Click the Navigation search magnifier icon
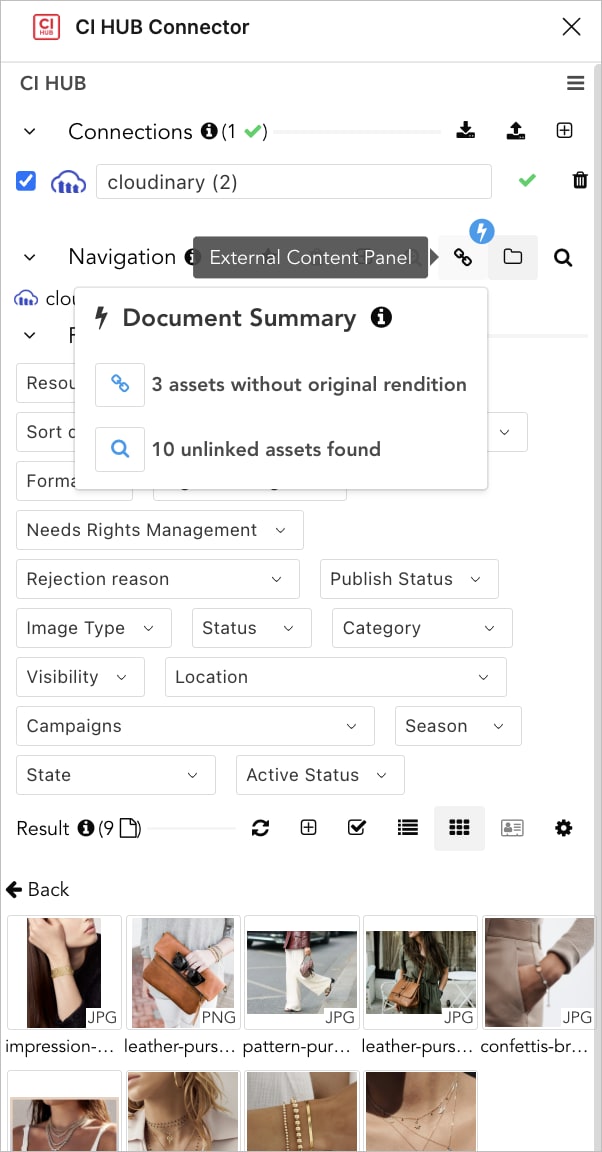 (x=563, y=258)
